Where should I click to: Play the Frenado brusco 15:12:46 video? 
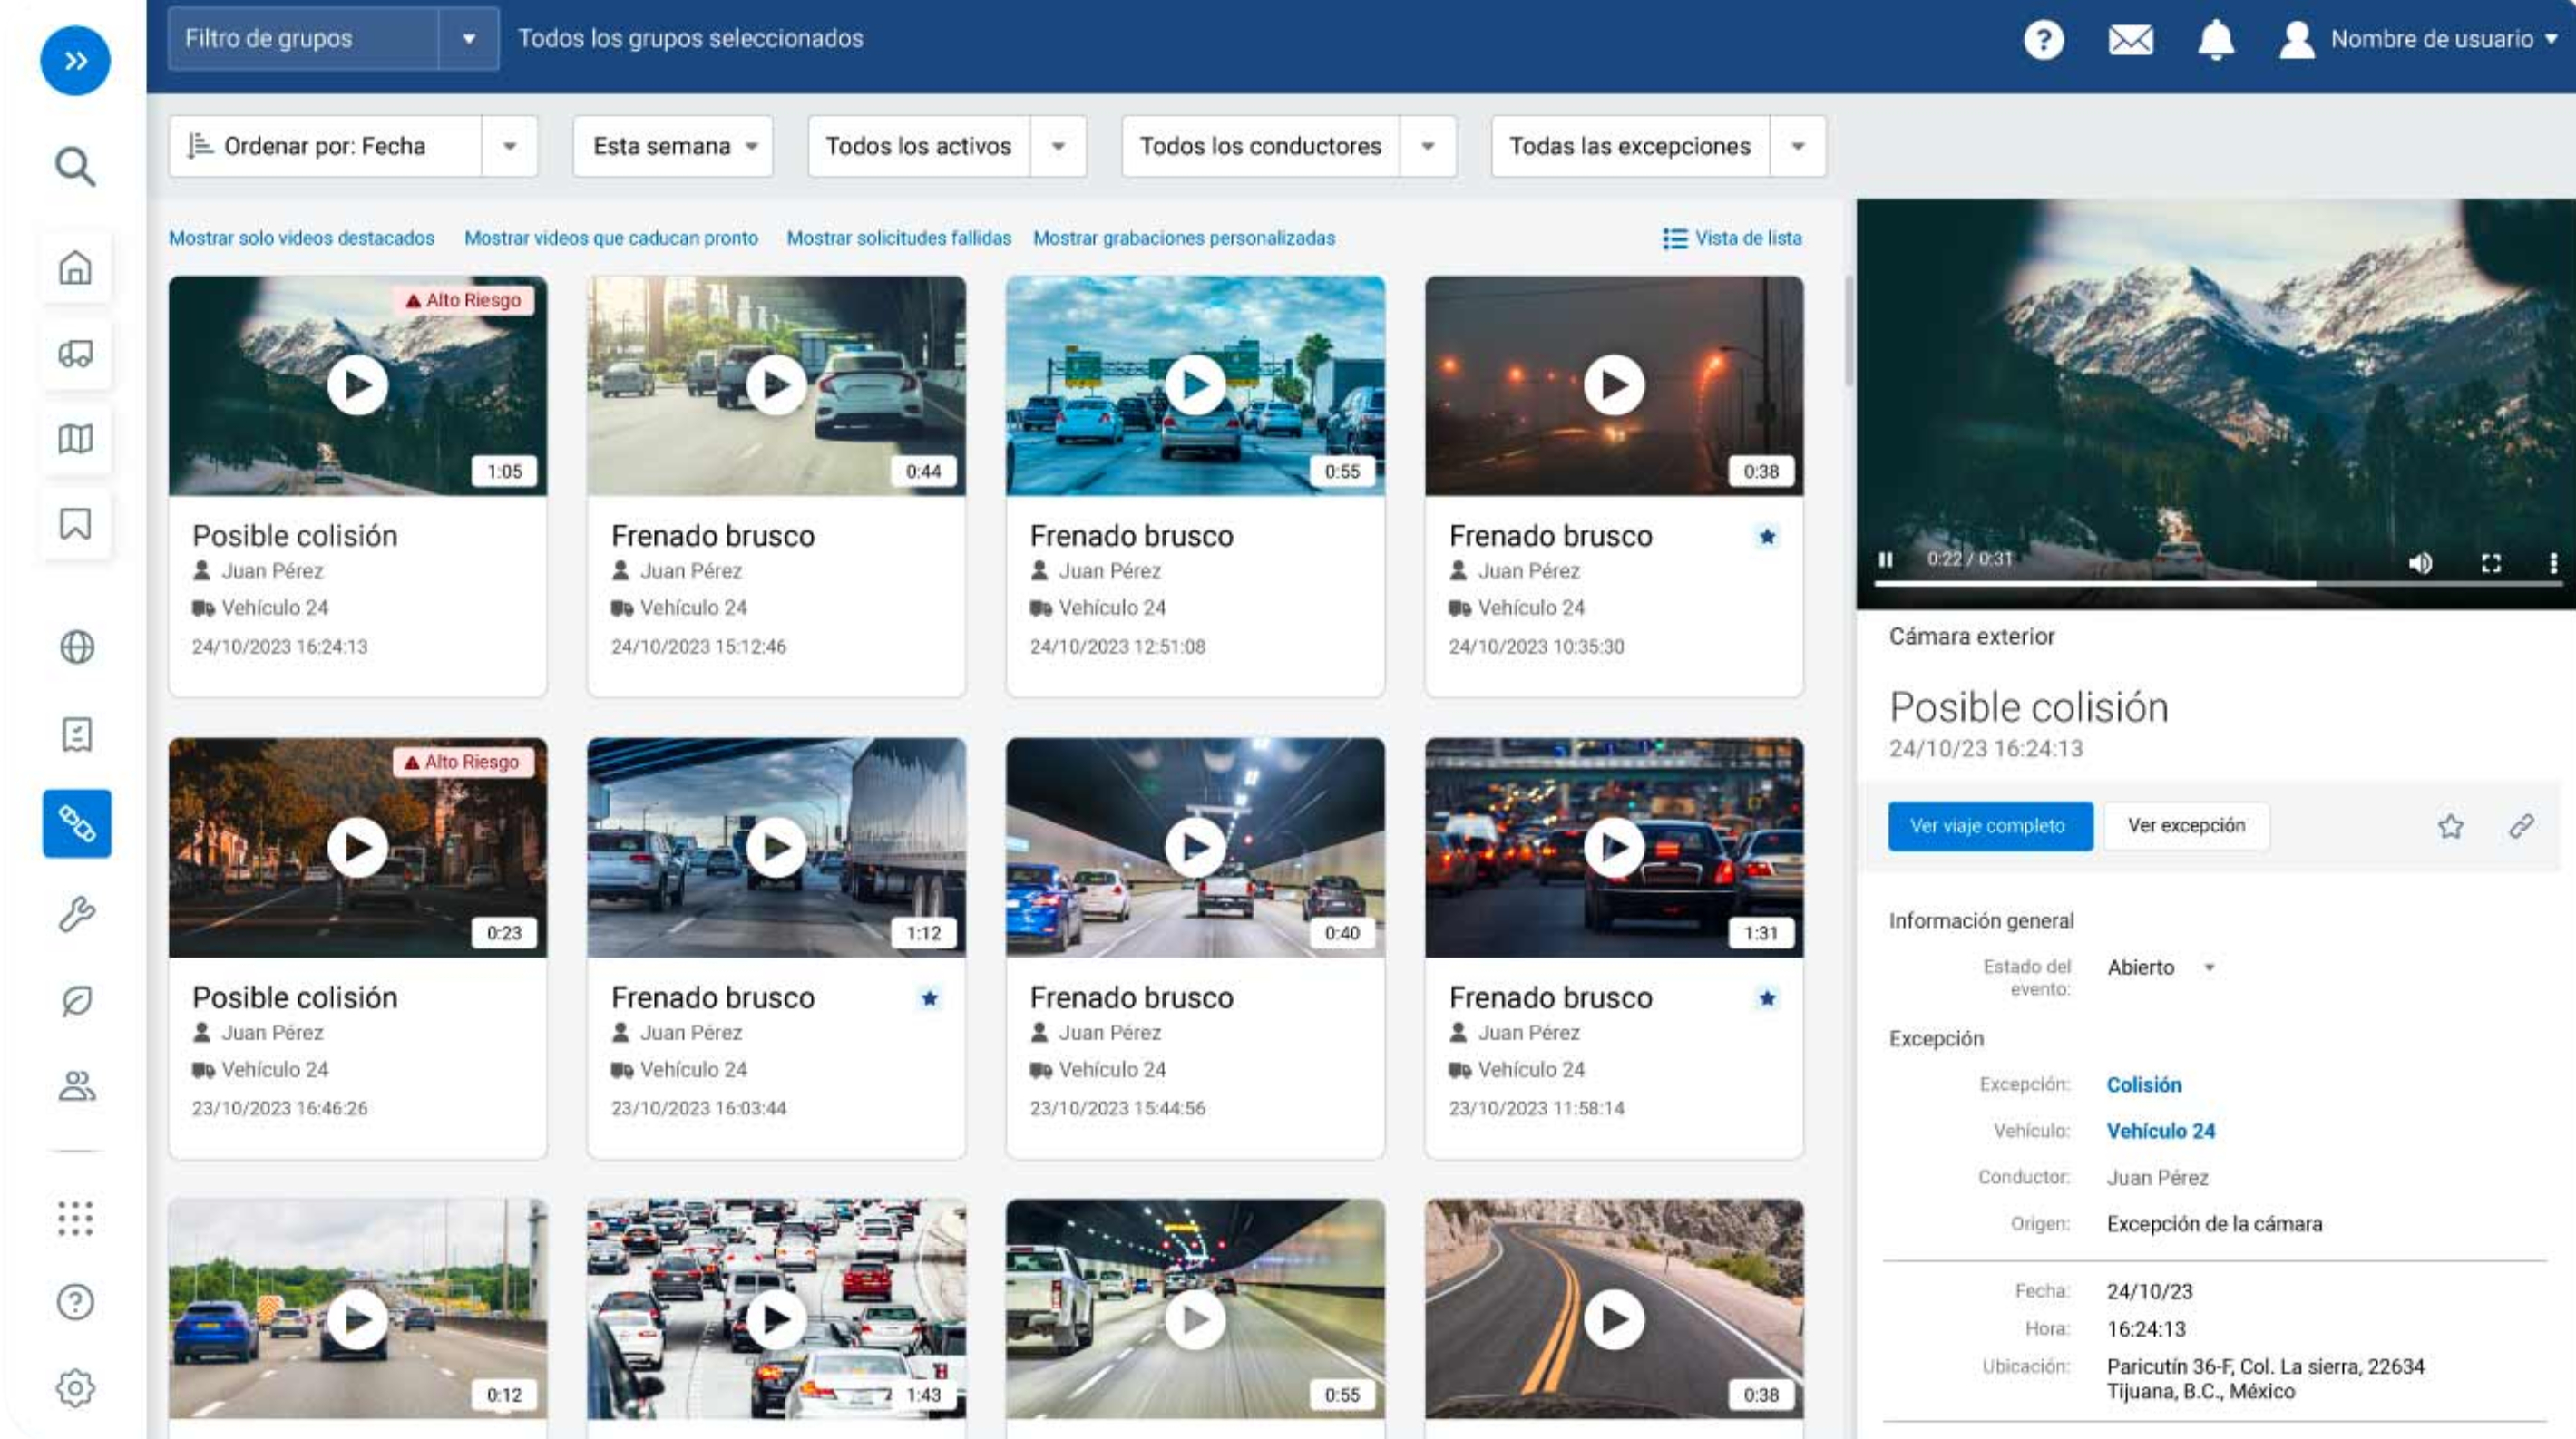coord(777,385)
